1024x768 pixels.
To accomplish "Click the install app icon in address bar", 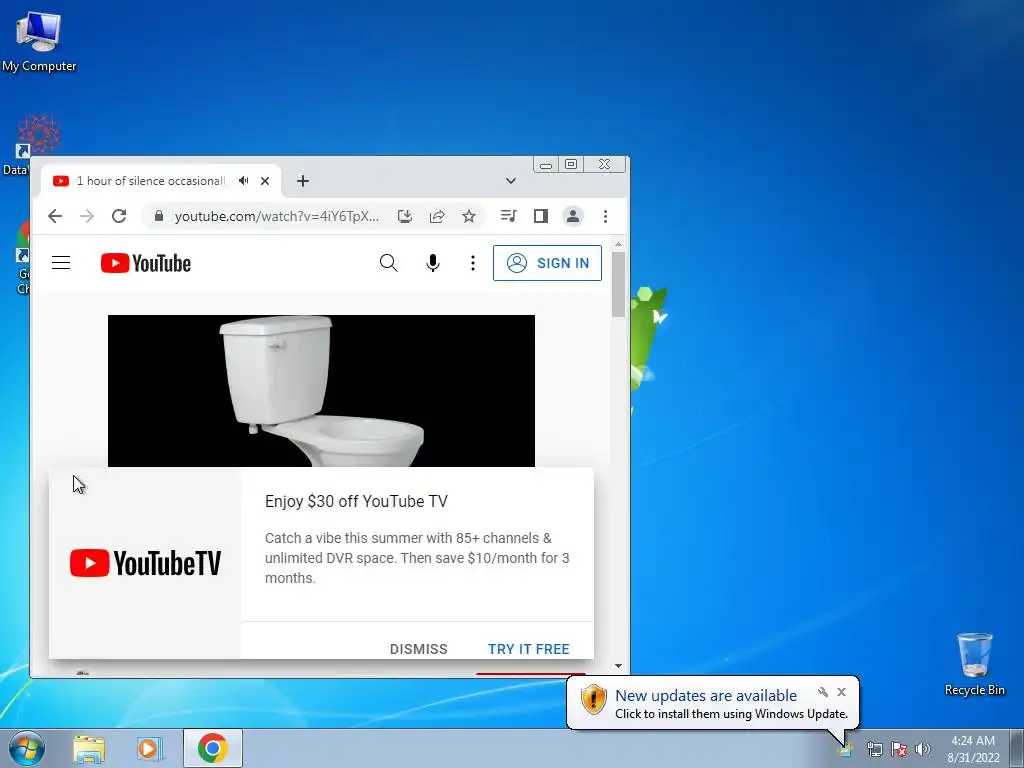I will tap(405, 216).
